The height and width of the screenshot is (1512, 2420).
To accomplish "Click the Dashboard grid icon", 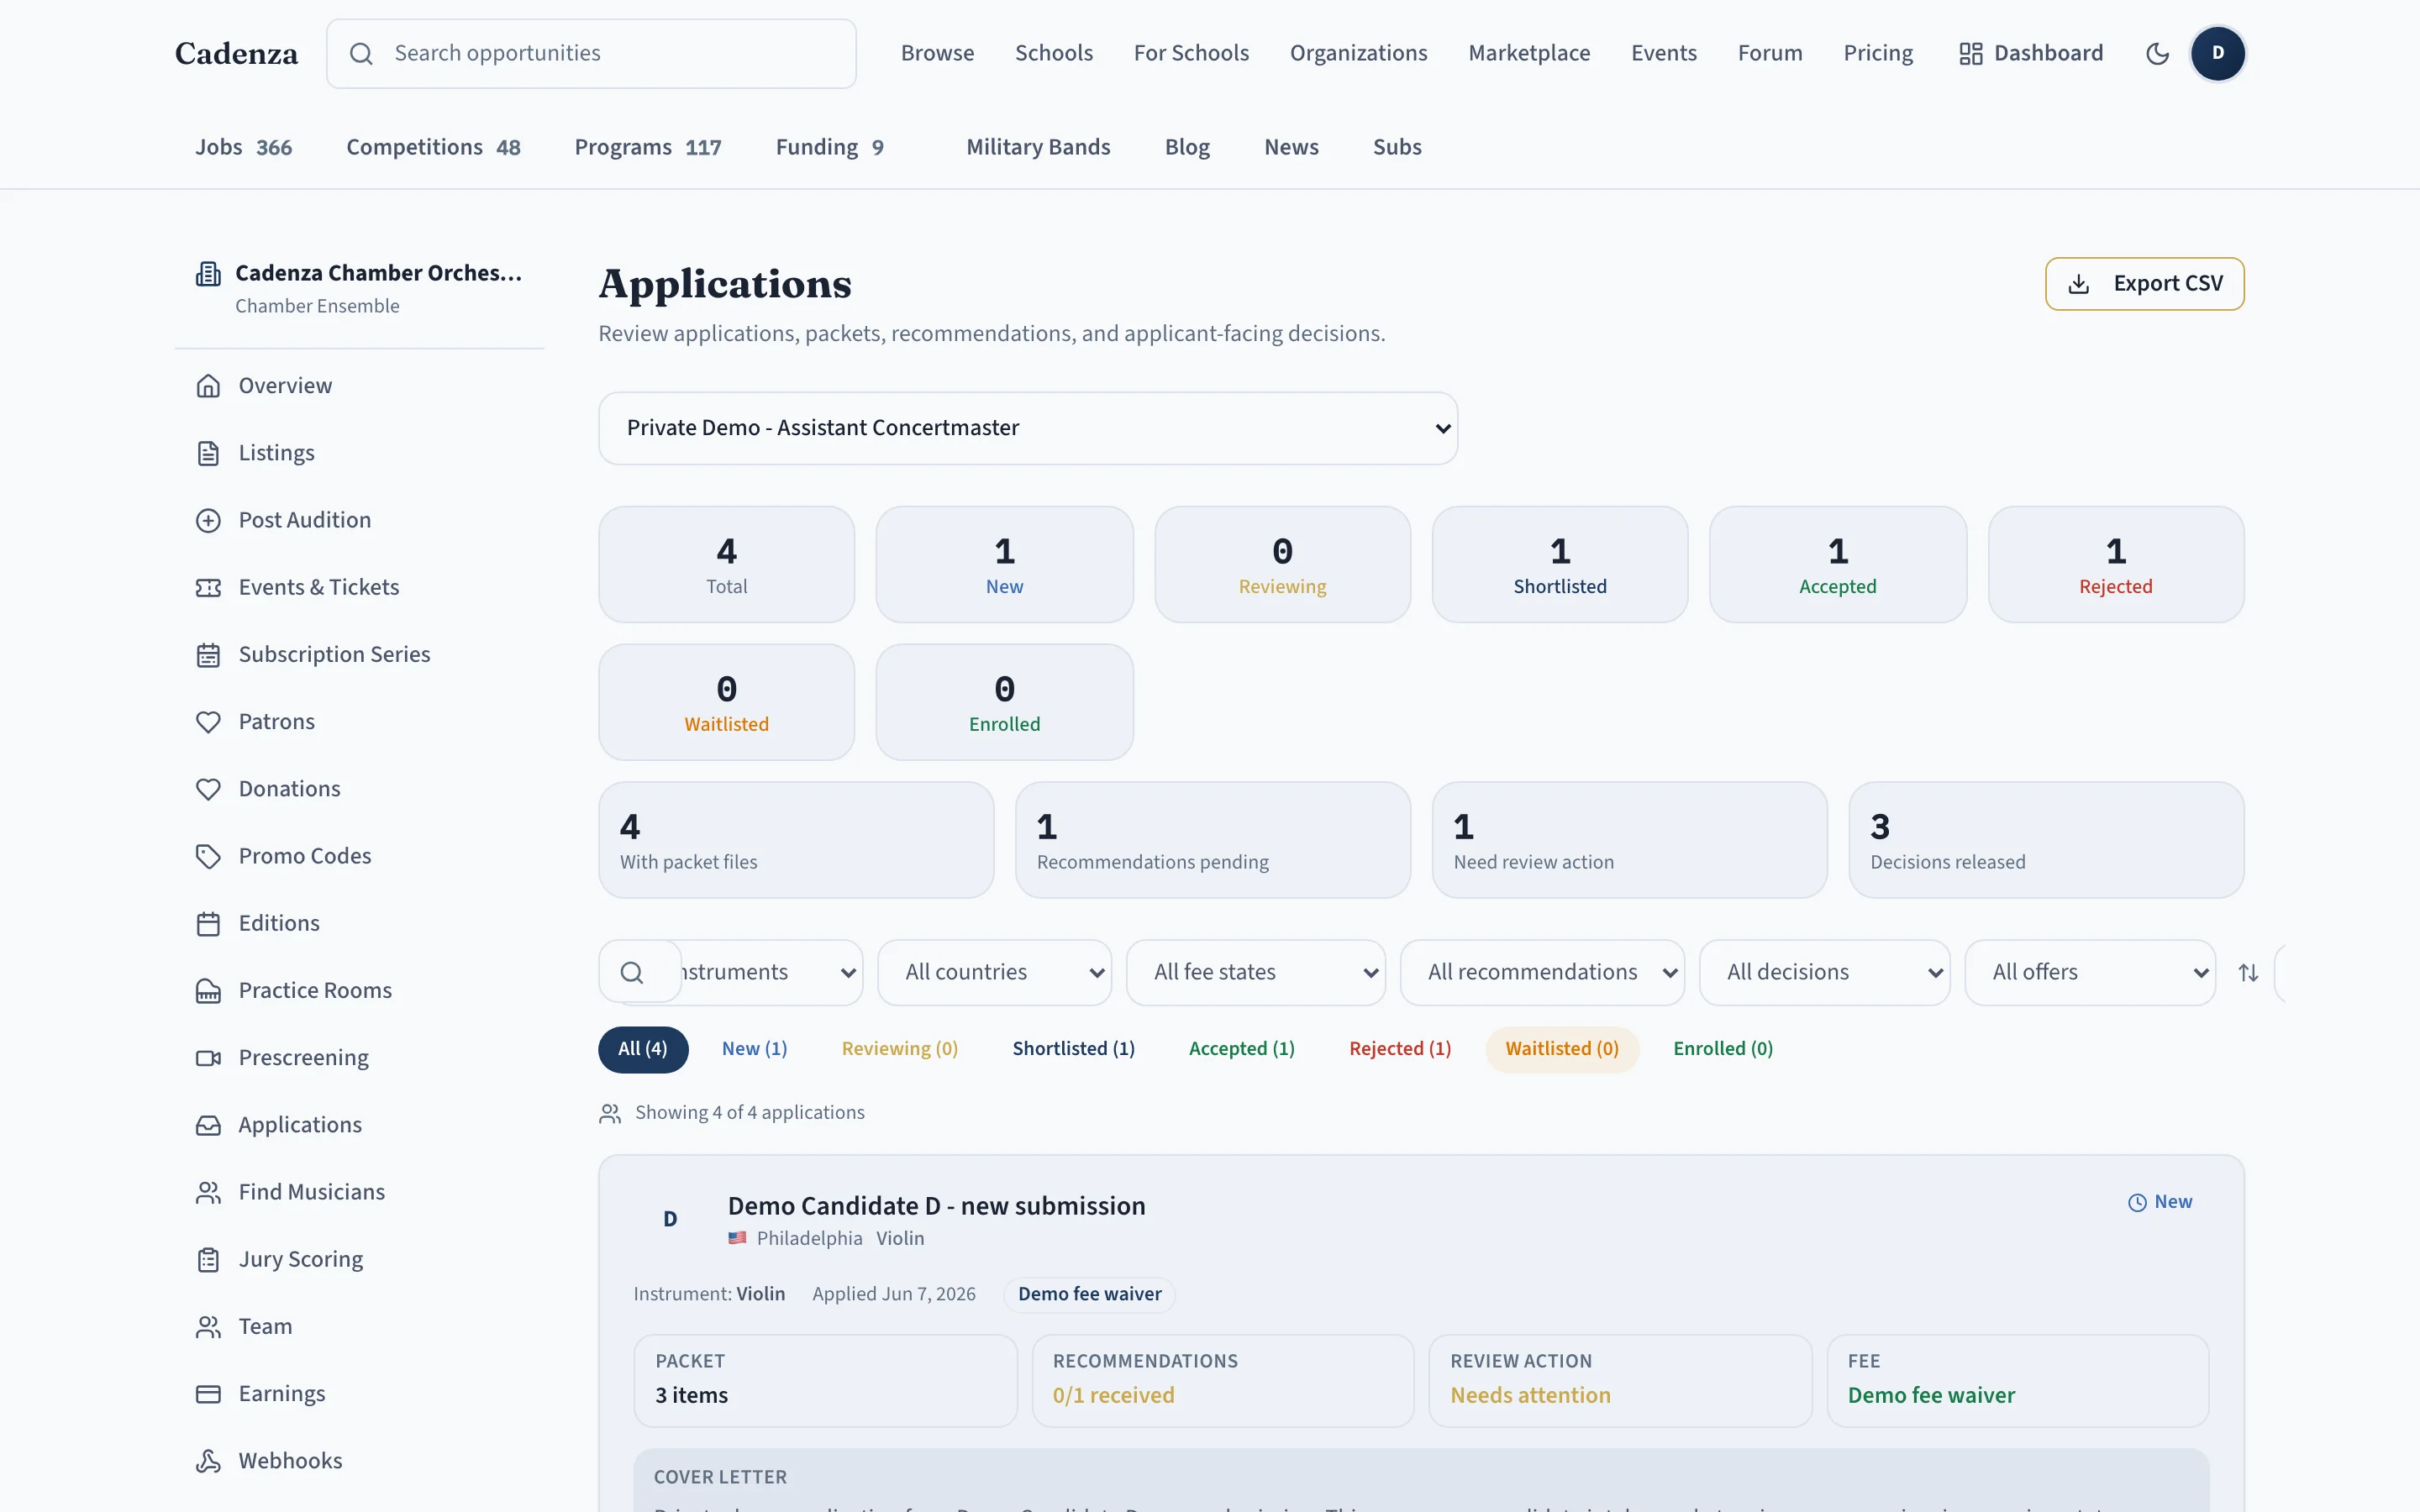I will coord(1970,53).
